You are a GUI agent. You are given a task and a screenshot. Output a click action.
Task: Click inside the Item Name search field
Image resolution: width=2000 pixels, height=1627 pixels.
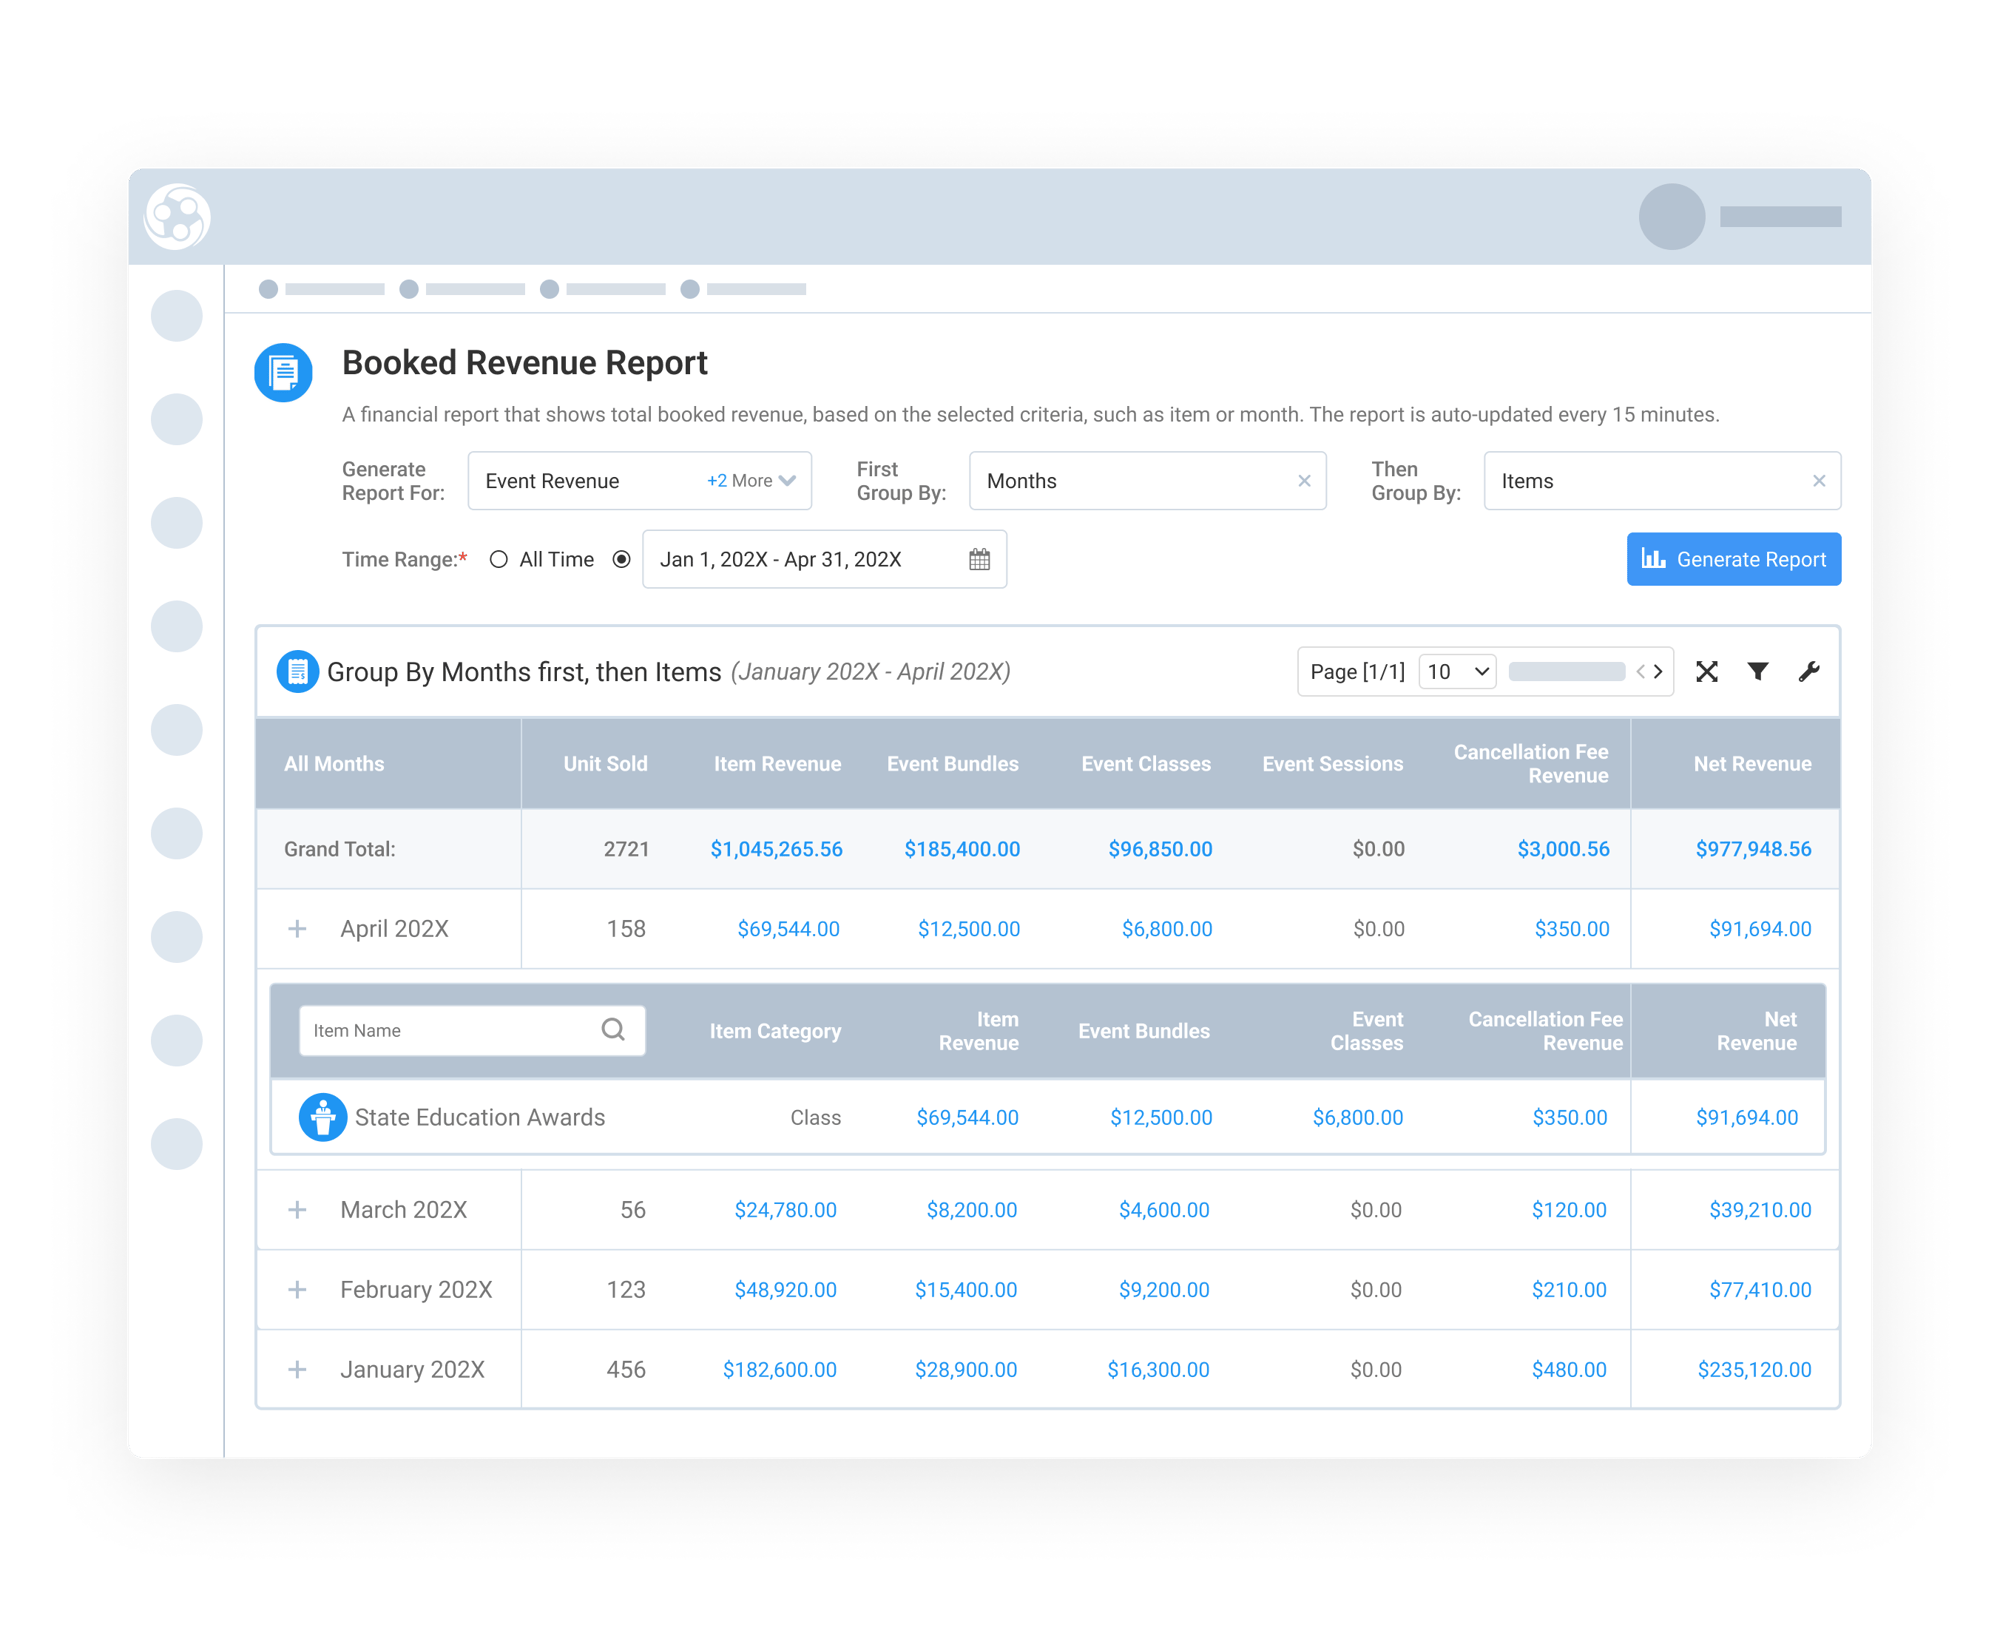point(440,1029)
